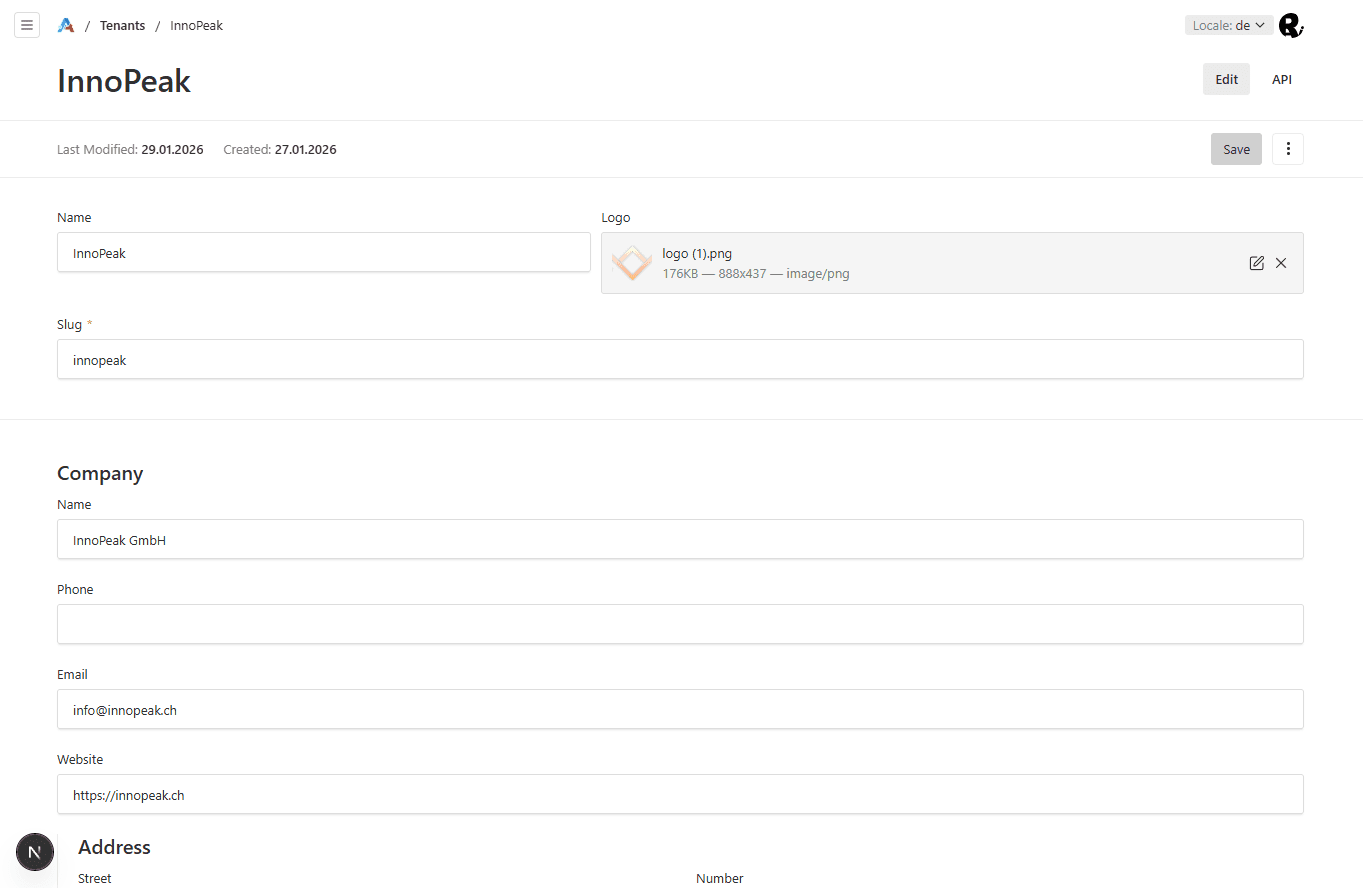Screen dimensions: 1363x888
Task: Switch to the API tab
Action: 1281,80
